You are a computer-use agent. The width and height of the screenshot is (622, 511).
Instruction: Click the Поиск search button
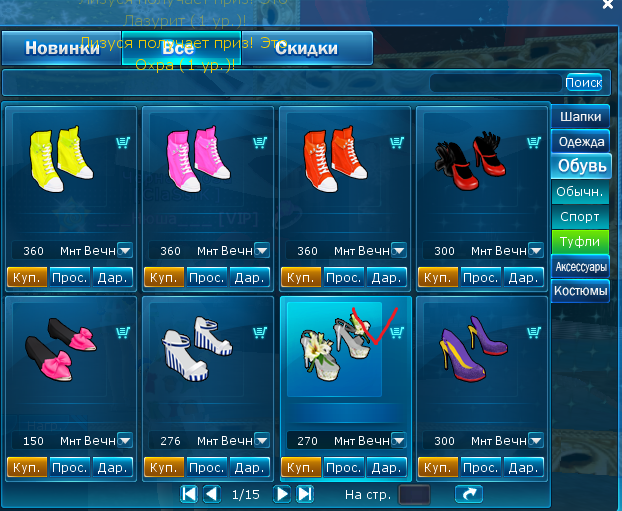584,83
